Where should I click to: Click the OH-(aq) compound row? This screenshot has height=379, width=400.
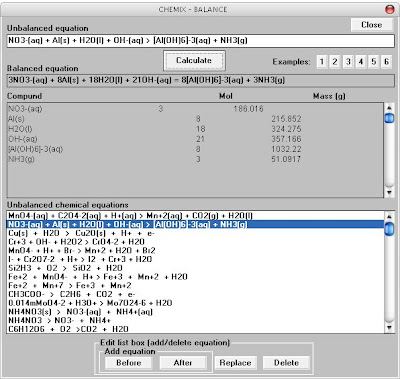click(195, 139)
